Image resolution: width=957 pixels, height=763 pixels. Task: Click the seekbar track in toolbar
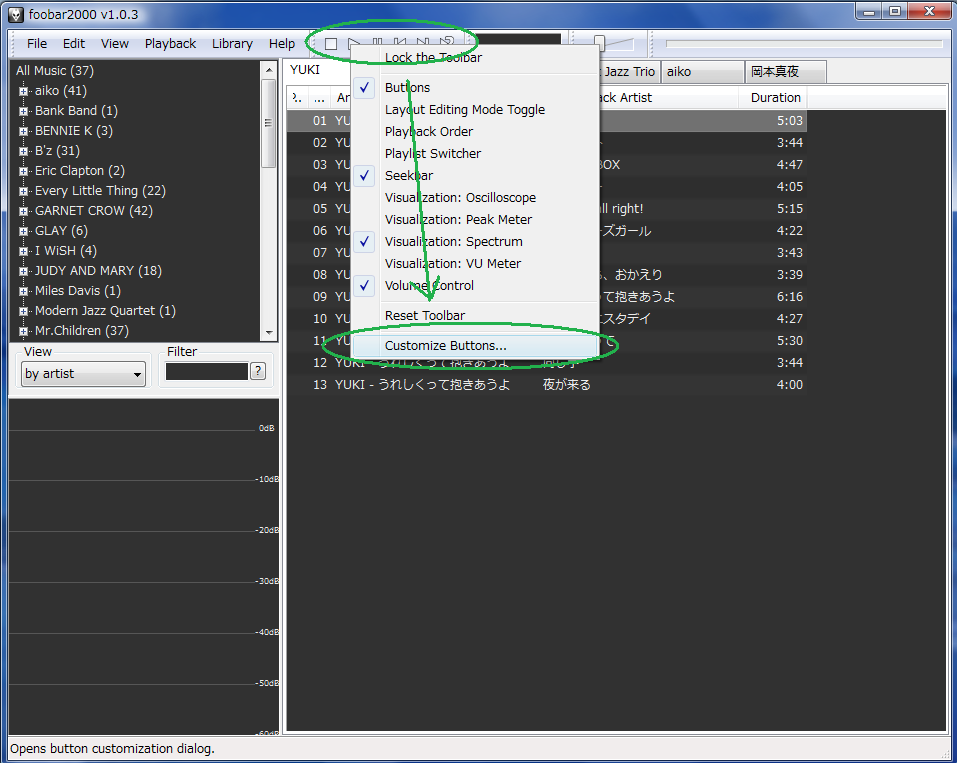coord(804,44)
